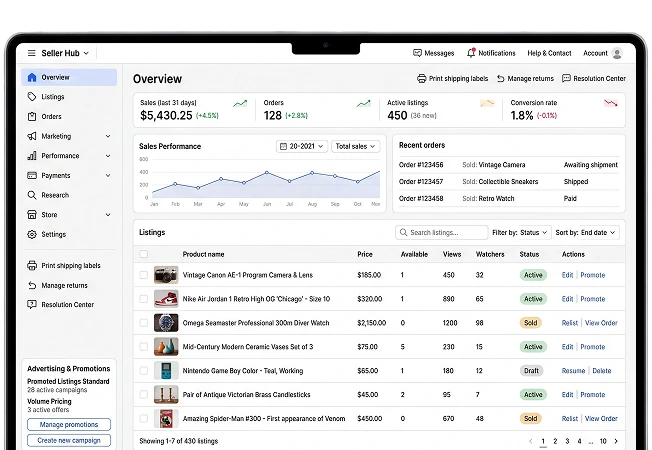Screen dimensions: 652x450
Task: Open the Notifications bell icon
Action: (x=471, y=53)
